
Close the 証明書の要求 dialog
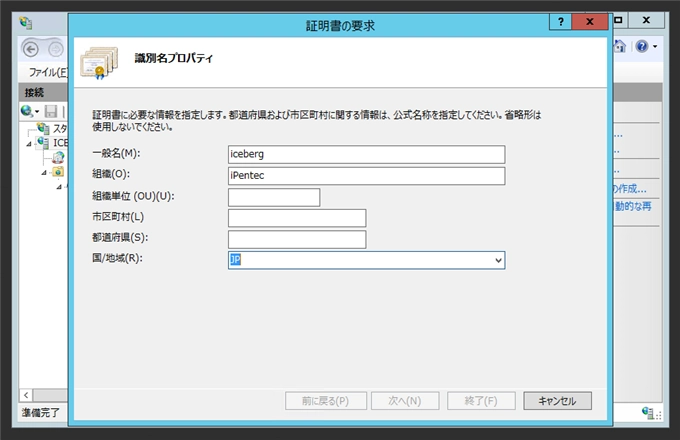(x=590, y=22)
